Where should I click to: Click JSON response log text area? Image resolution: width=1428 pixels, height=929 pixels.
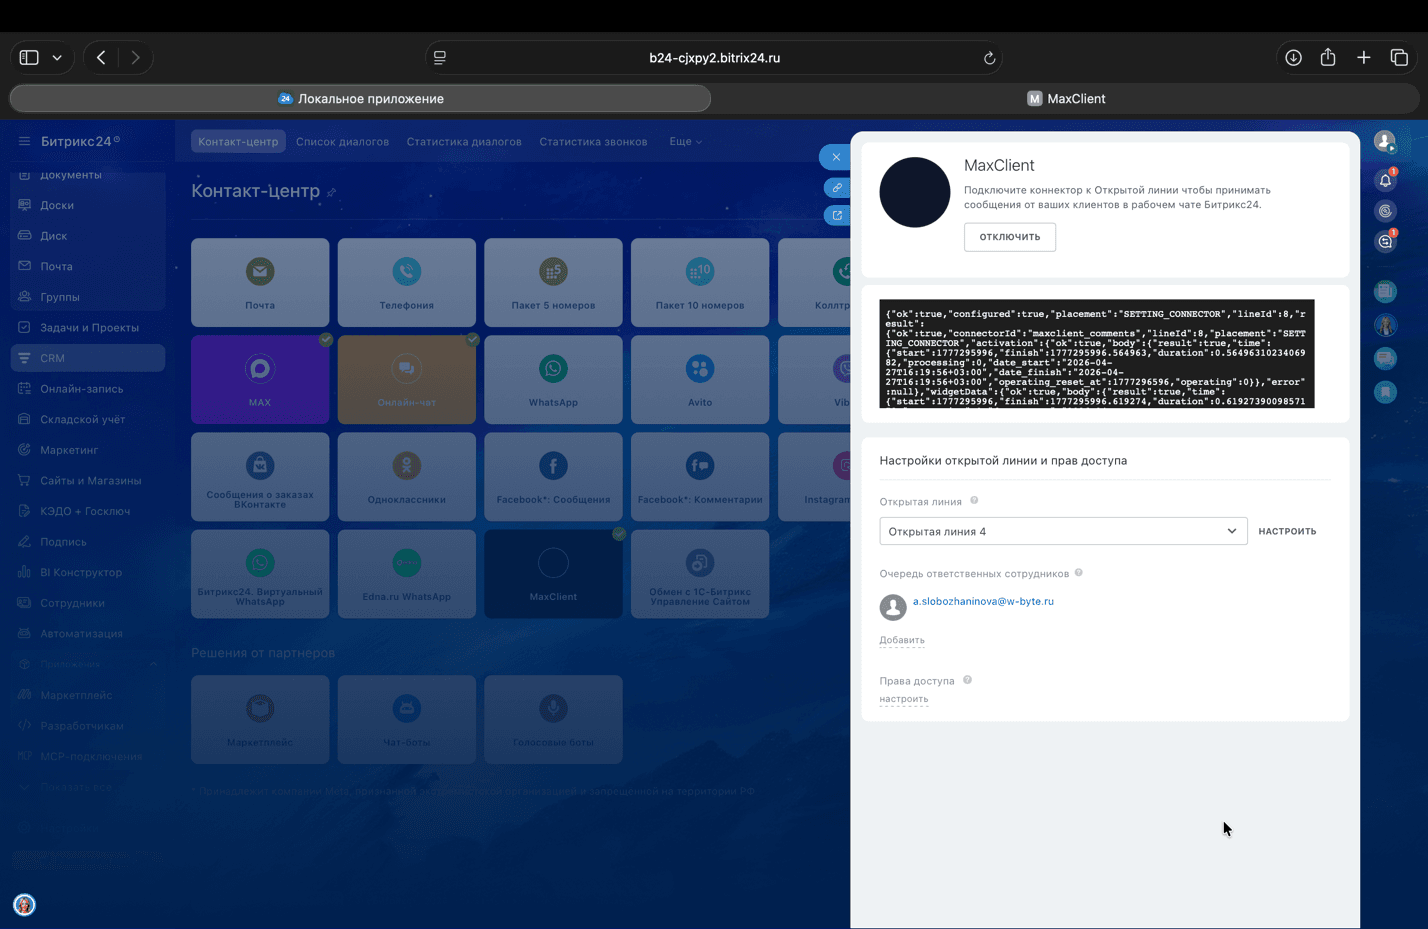(1097, 354)
